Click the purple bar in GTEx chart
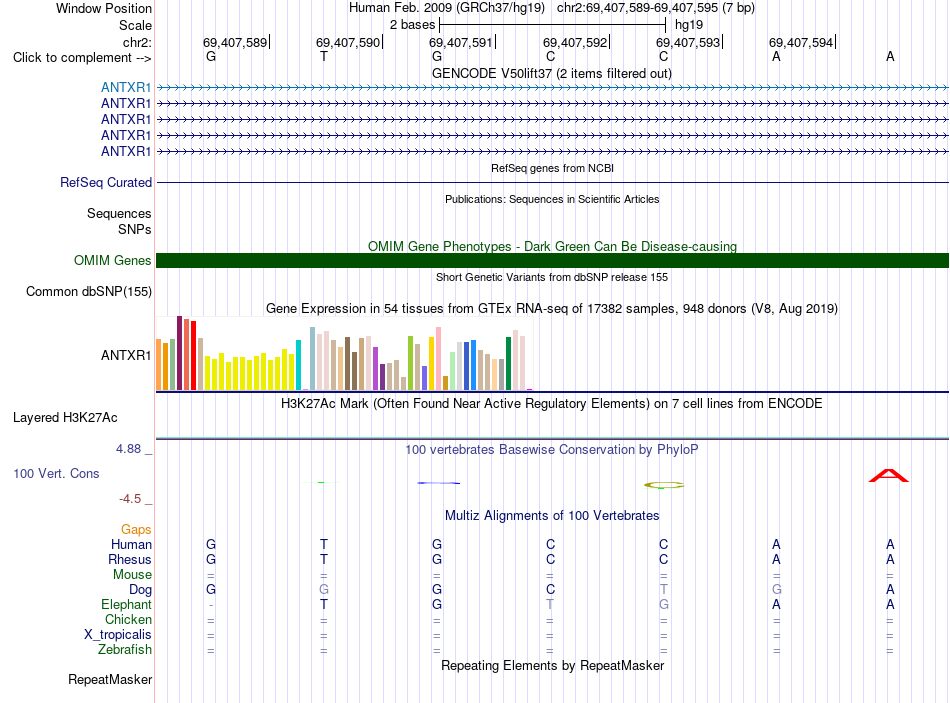The image size is (950, 703). (375, 368)
